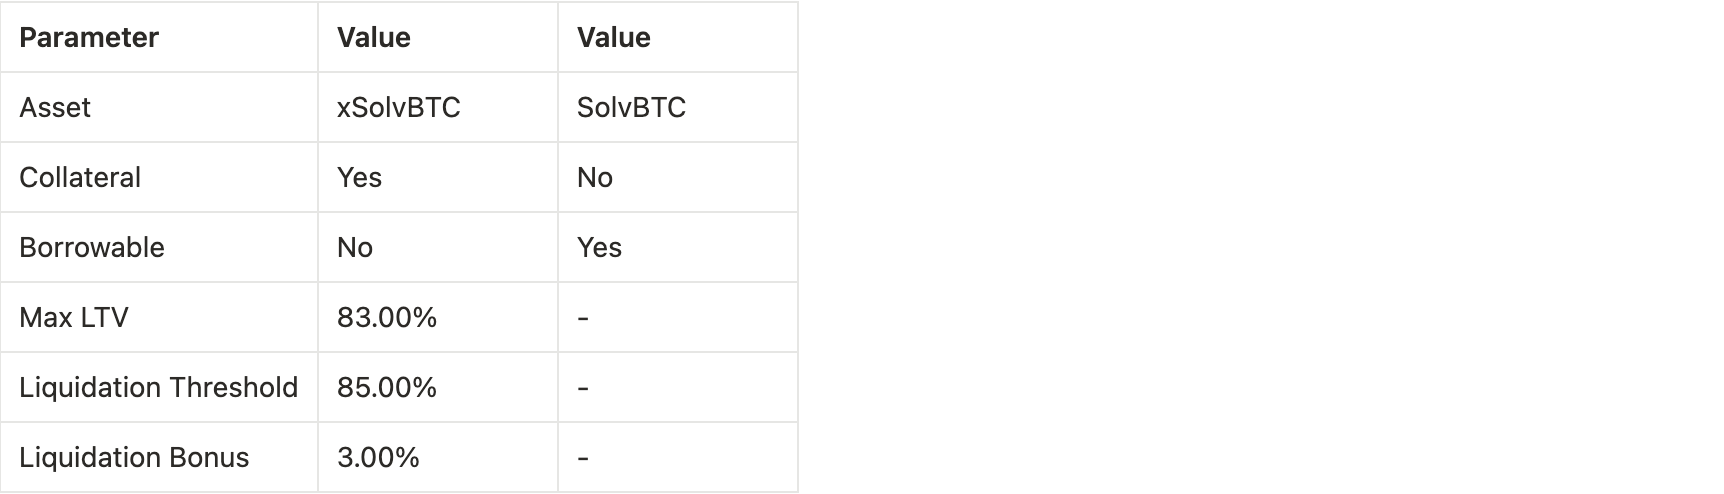
Task: Click the SolvBTC cell in the last column
Action: [631, 108]
